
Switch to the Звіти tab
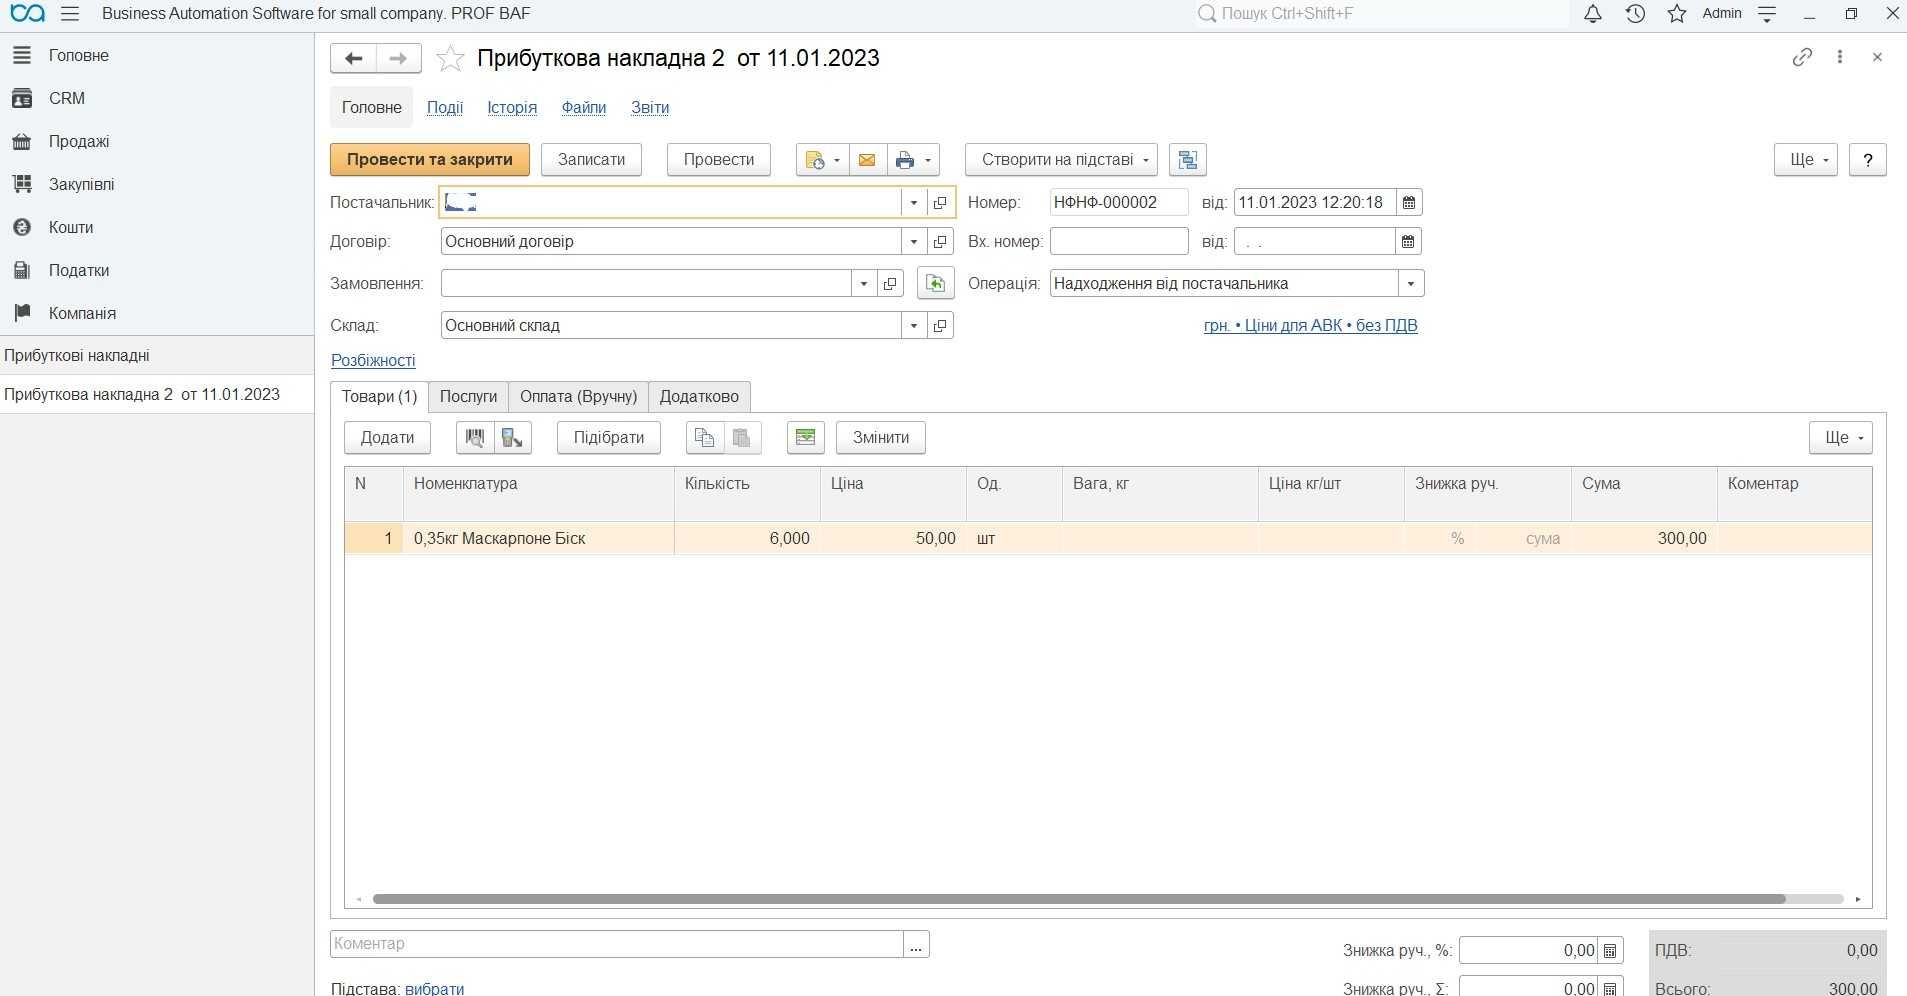click(650, 107)
